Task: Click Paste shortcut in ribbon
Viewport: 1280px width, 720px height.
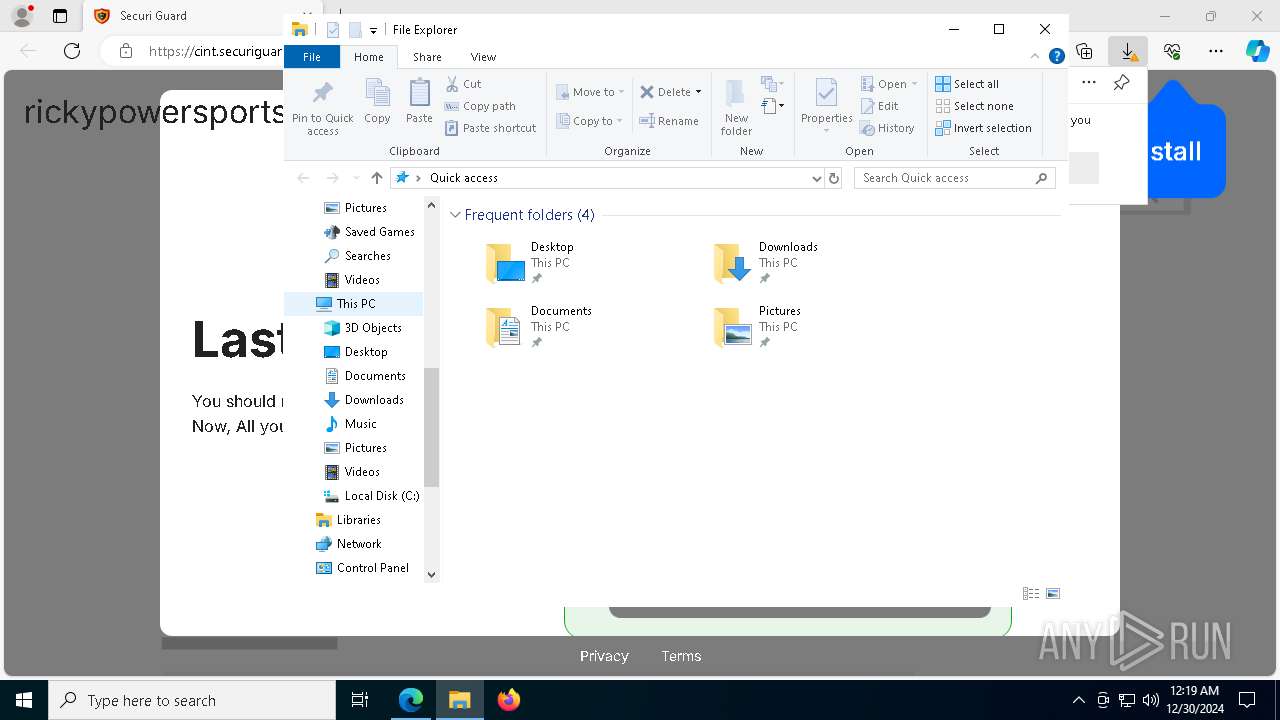Action: coord(491,128)
